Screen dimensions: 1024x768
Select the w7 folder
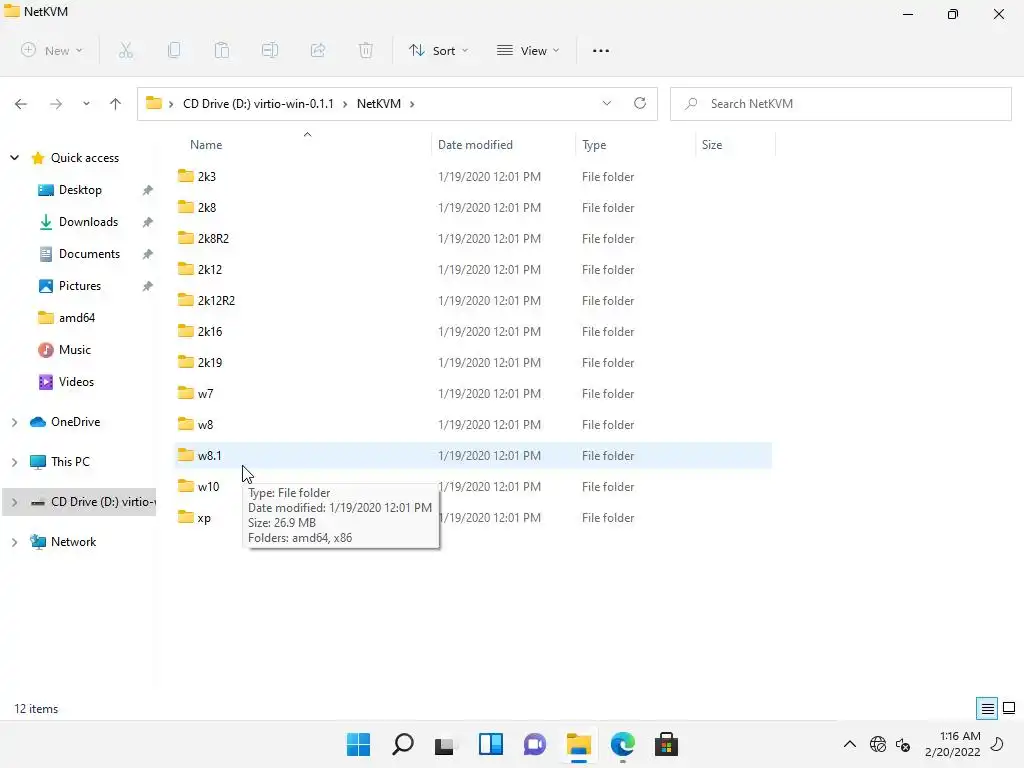click(473, 394)
